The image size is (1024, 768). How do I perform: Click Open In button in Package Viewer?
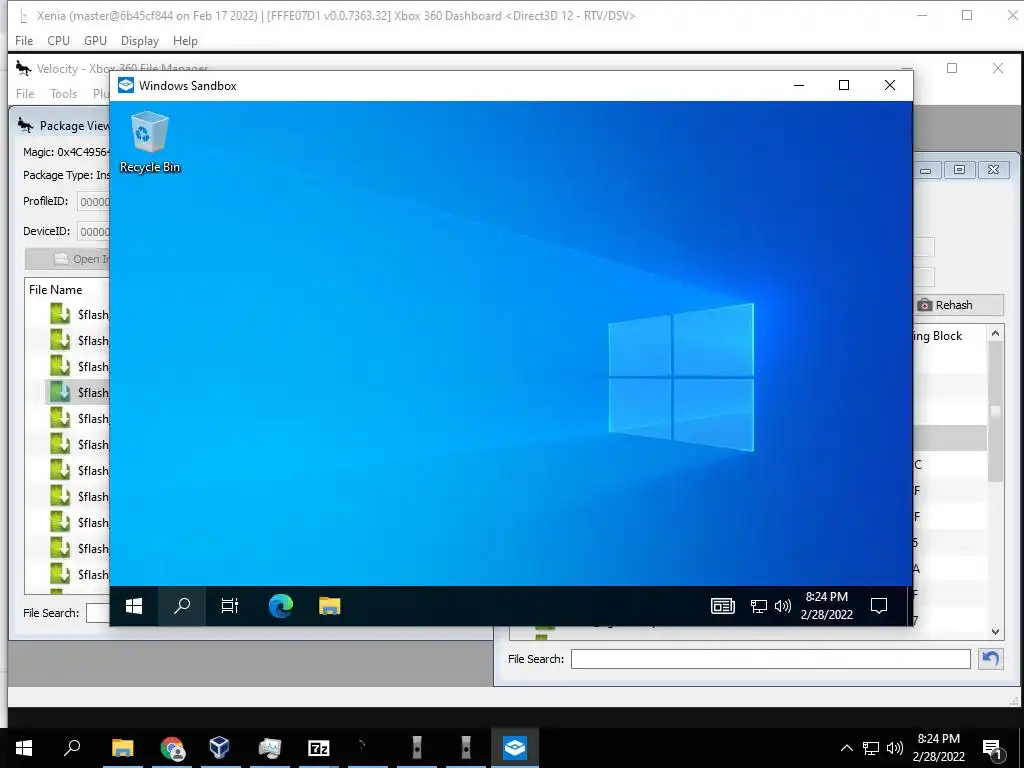(67, 259)
